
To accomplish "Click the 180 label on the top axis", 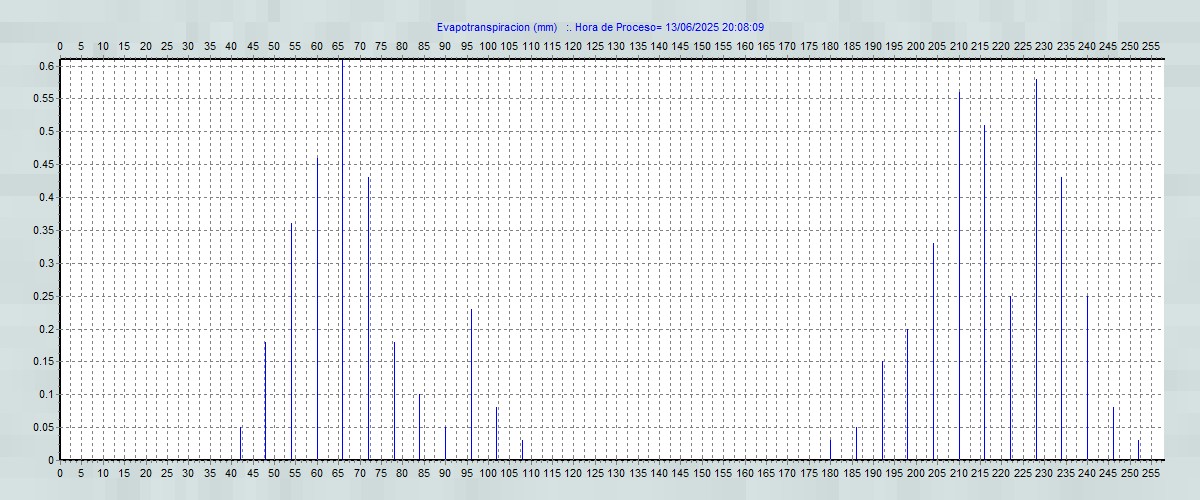I will coord(830,47).
